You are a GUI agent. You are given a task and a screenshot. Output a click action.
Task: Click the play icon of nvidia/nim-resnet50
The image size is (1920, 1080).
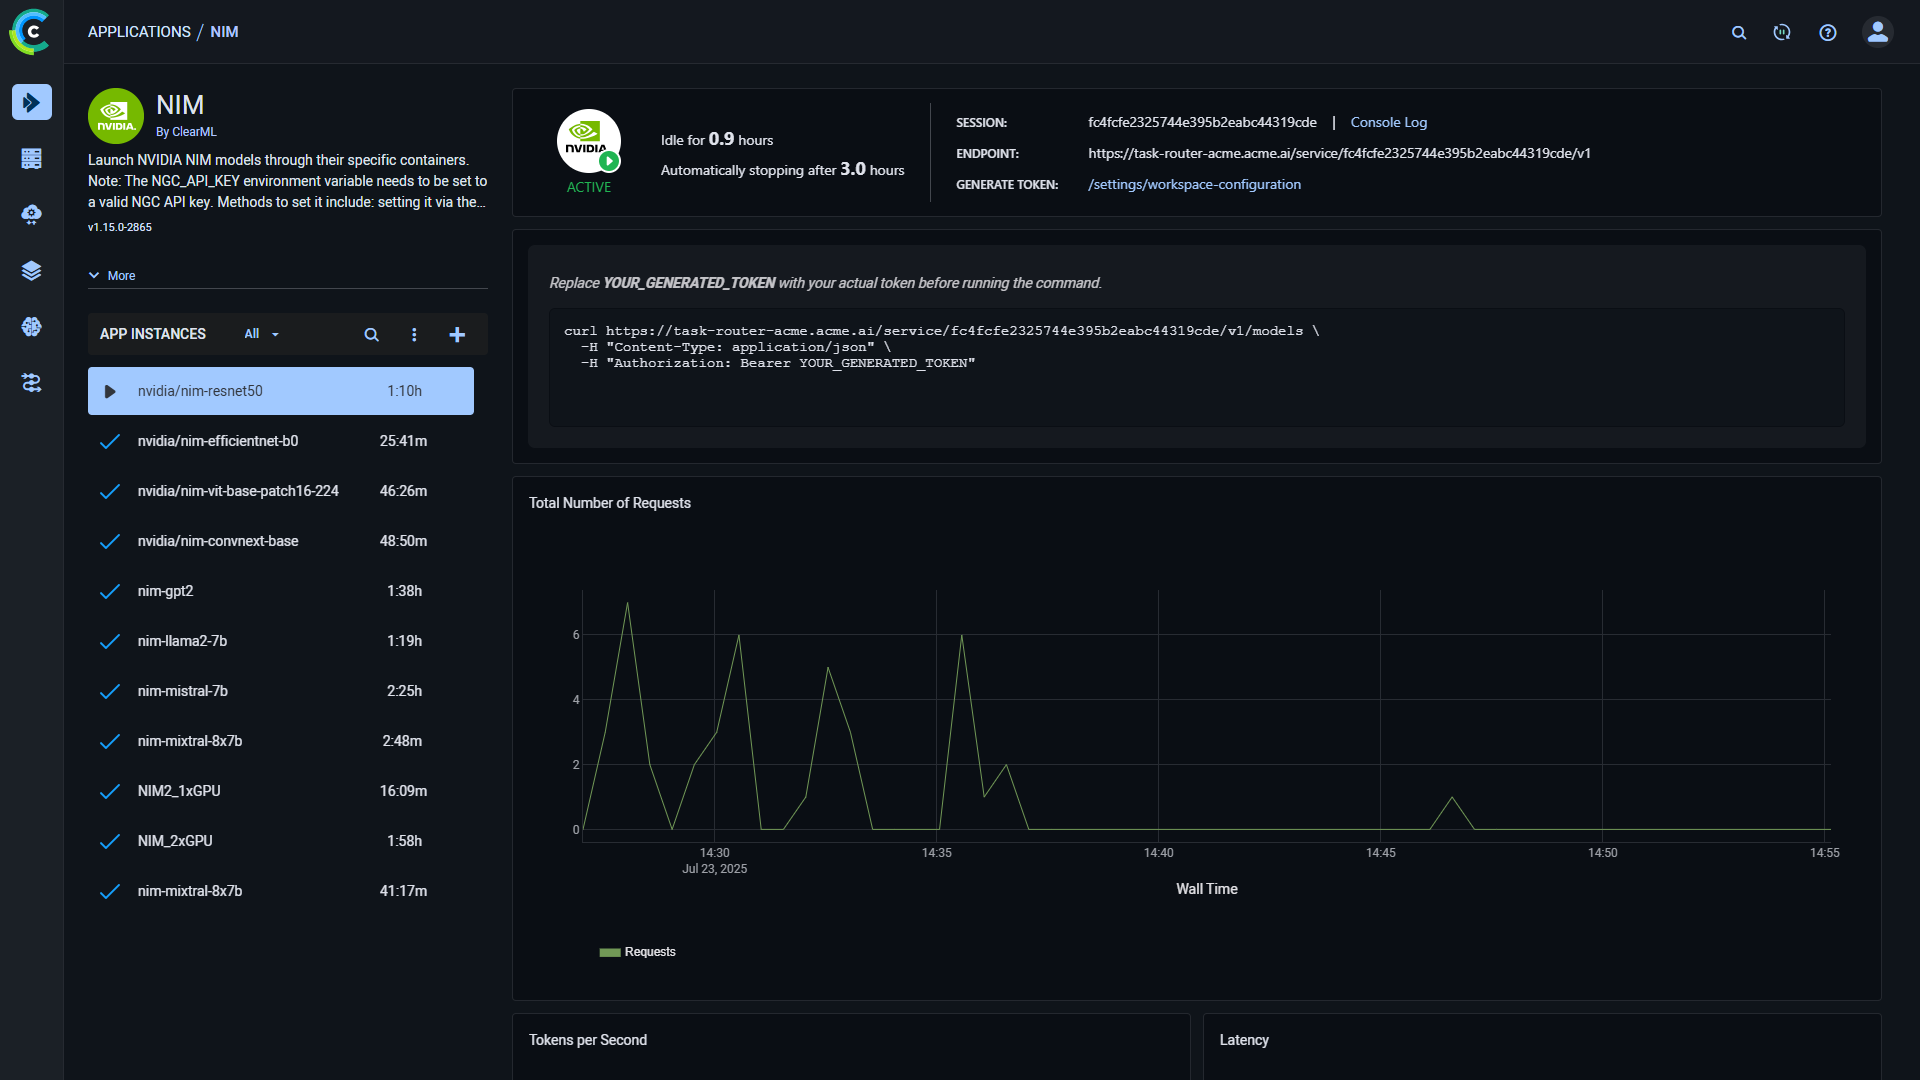tap(110, 392)
